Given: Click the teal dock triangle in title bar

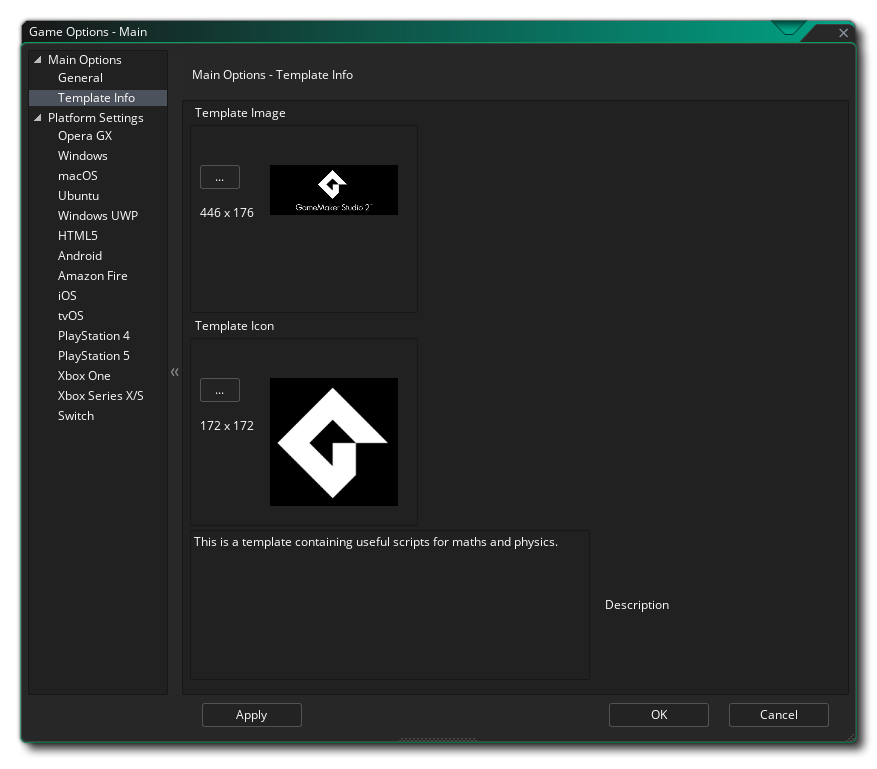Looking at the screenshot, I should point(789,28).
